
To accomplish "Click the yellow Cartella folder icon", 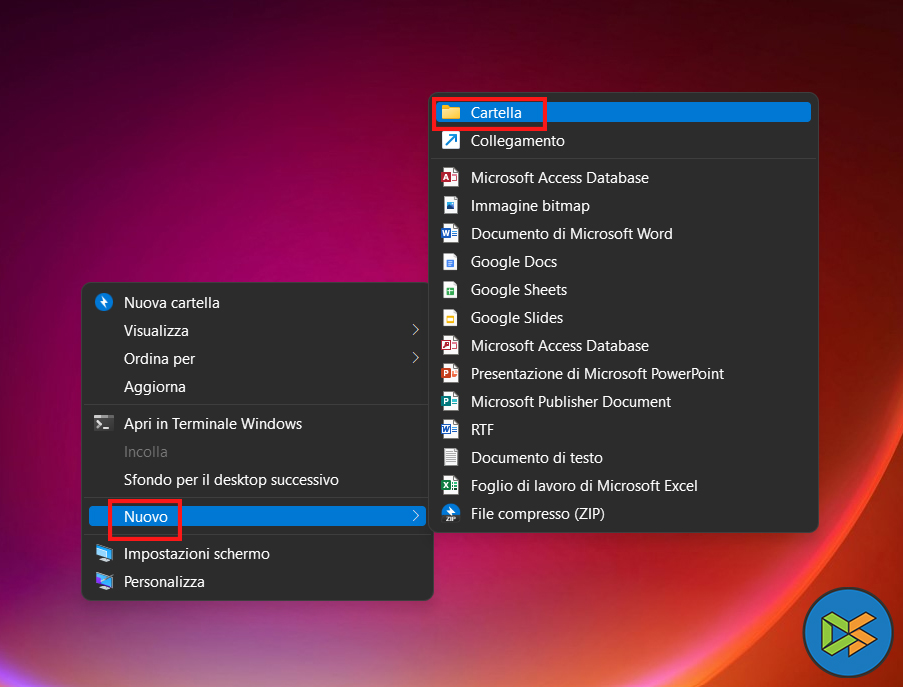I will pyautogui.click(x=451, y=113).
